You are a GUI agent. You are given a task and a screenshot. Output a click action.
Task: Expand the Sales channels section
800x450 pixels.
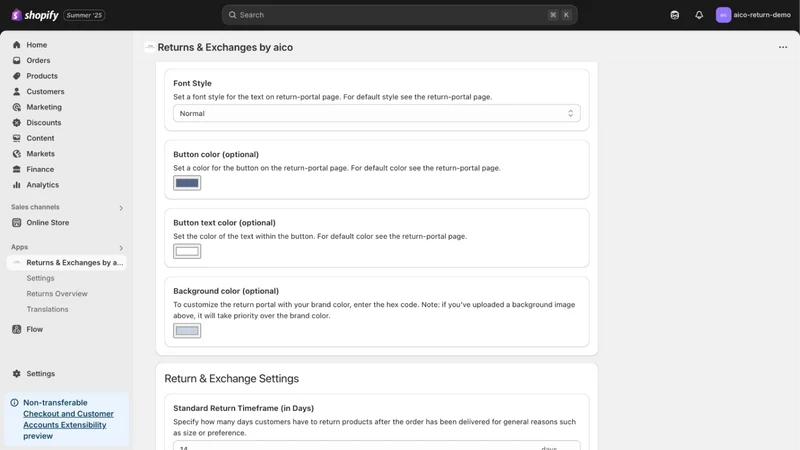[x=121, y=208]
